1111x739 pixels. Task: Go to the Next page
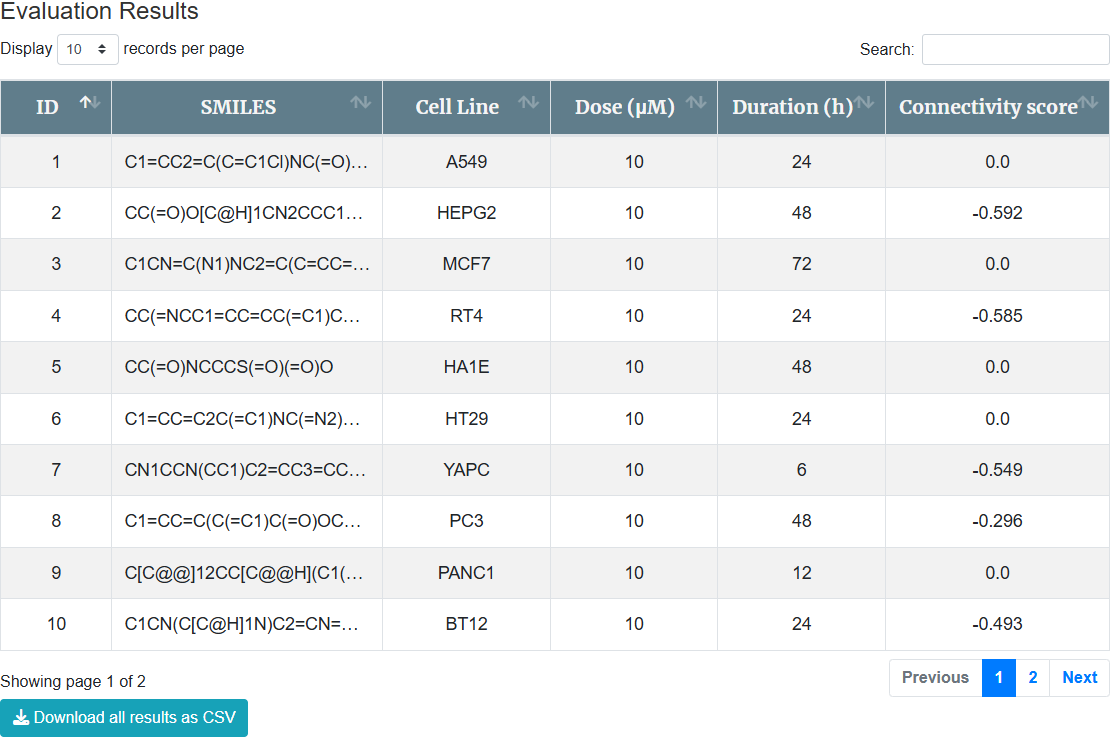(1080, 677)
